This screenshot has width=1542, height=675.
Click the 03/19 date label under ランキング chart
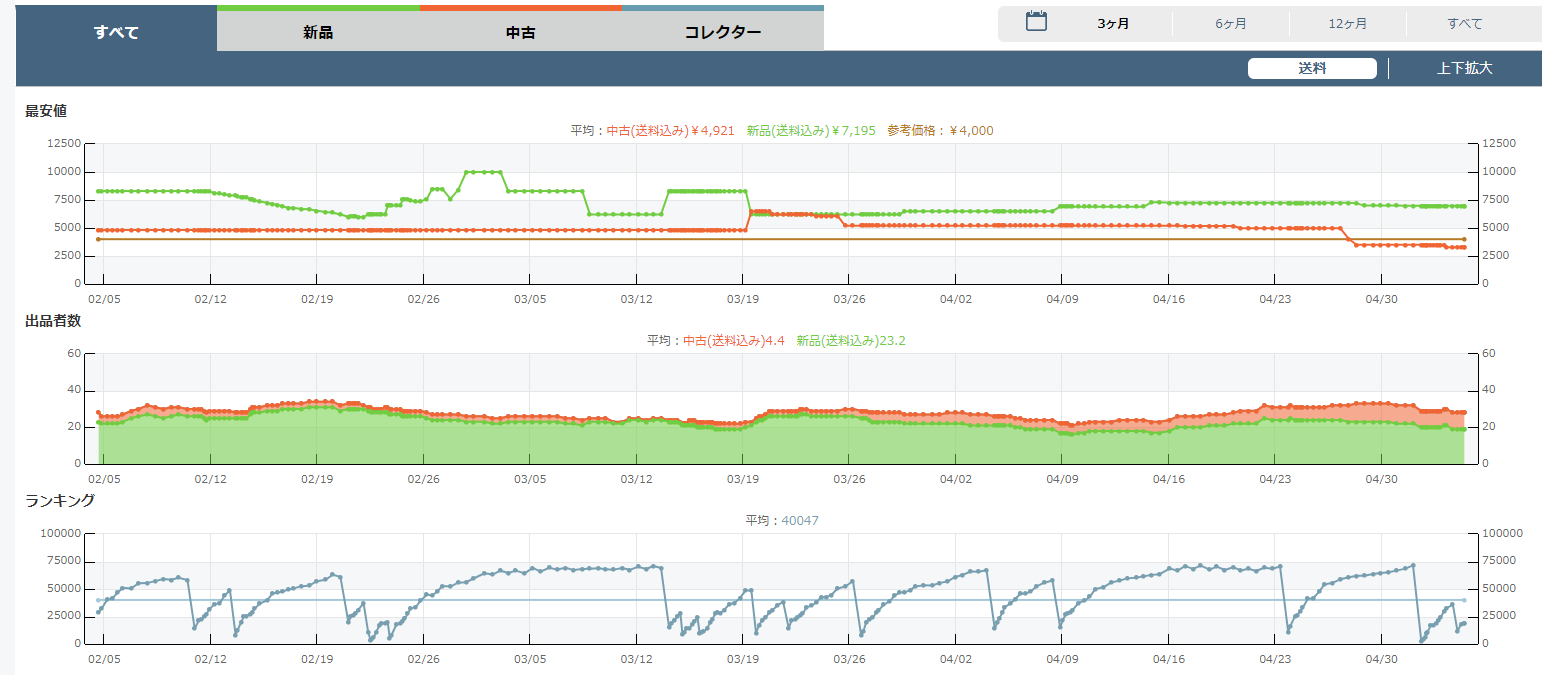click(742, 659)
